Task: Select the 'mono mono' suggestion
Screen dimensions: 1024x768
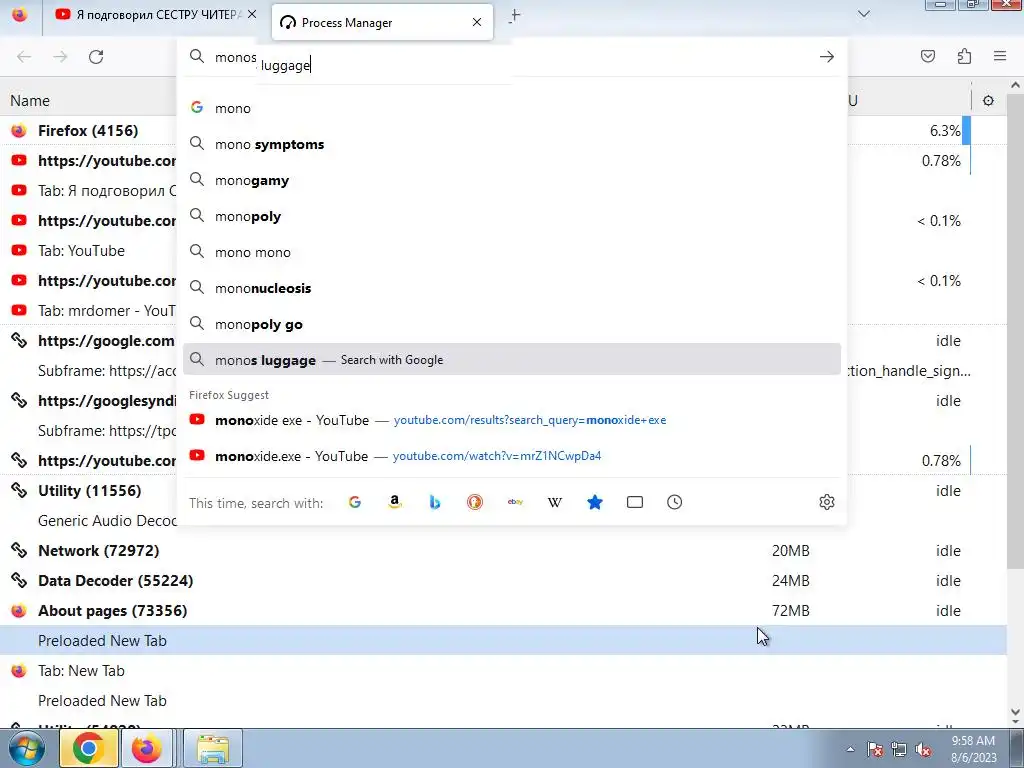Action: coord(512,252)
